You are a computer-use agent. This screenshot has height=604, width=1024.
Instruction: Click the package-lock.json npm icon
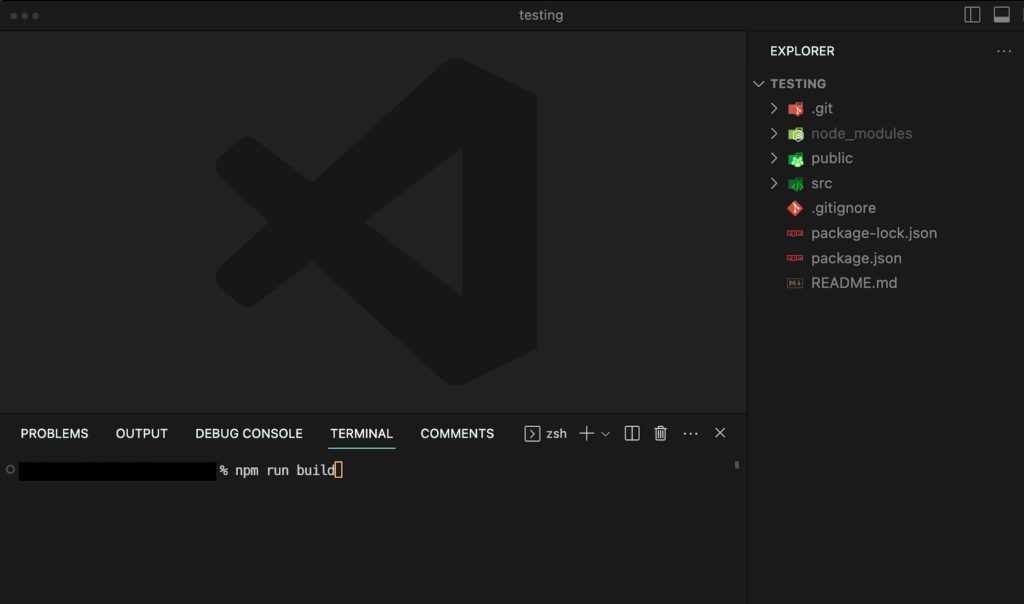coord(795,233)
